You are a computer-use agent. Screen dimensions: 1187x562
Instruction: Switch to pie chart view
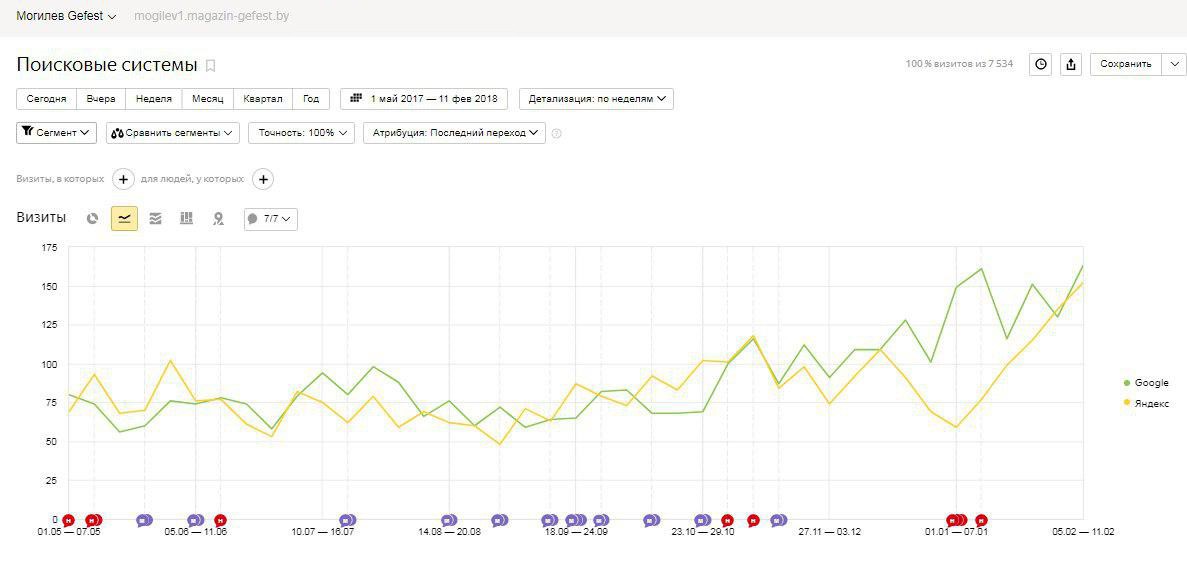coord(92,219)
